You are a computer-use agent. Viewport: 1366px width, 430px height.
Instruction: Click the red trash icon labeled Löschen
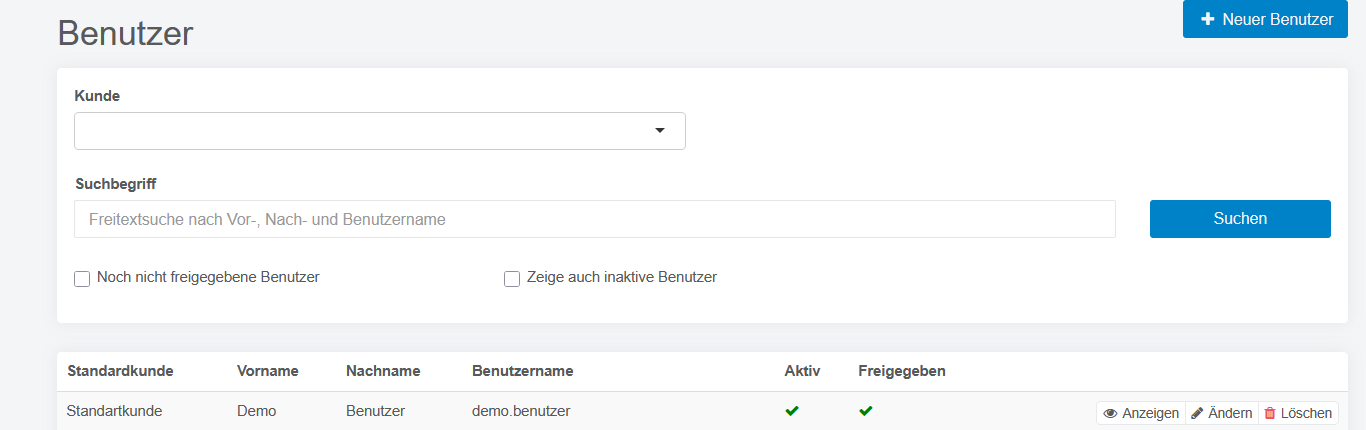pyautogui.click(x=1270, y=413)
